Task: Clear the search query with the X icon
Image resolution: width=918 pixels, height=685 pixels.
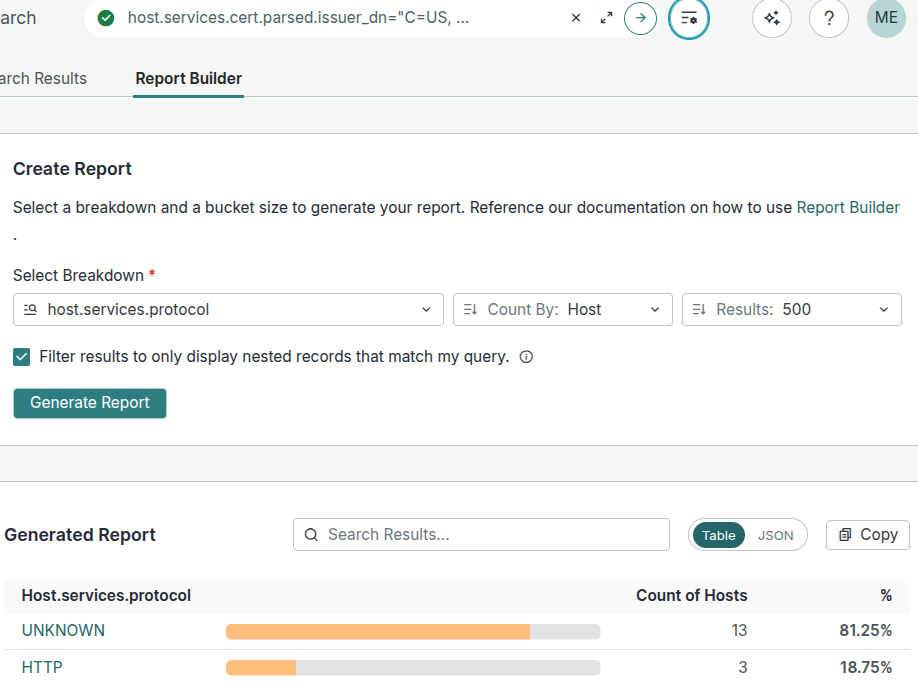Action: coord(576,18)
